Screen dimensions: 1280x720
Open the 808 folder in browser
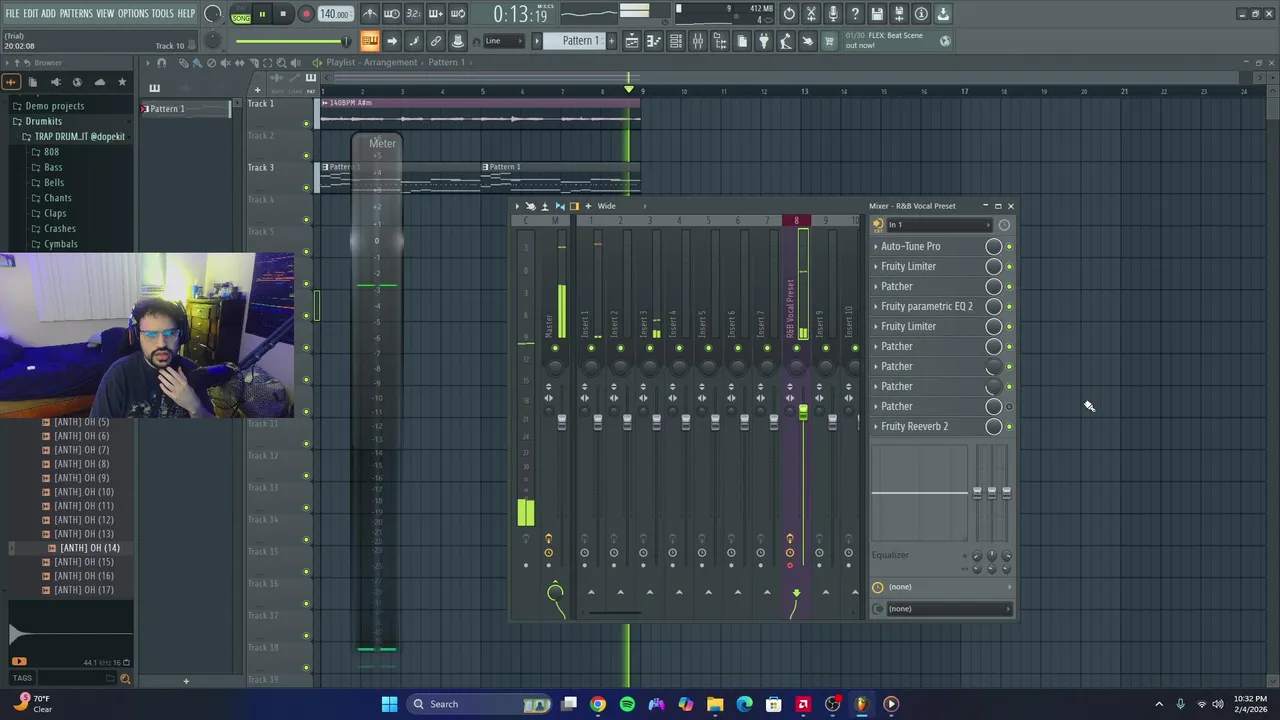(51, 152)
